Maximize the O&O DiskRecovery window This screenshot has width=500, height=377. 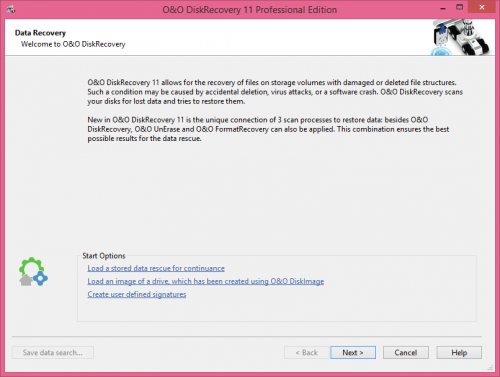(x=460, y=7)
